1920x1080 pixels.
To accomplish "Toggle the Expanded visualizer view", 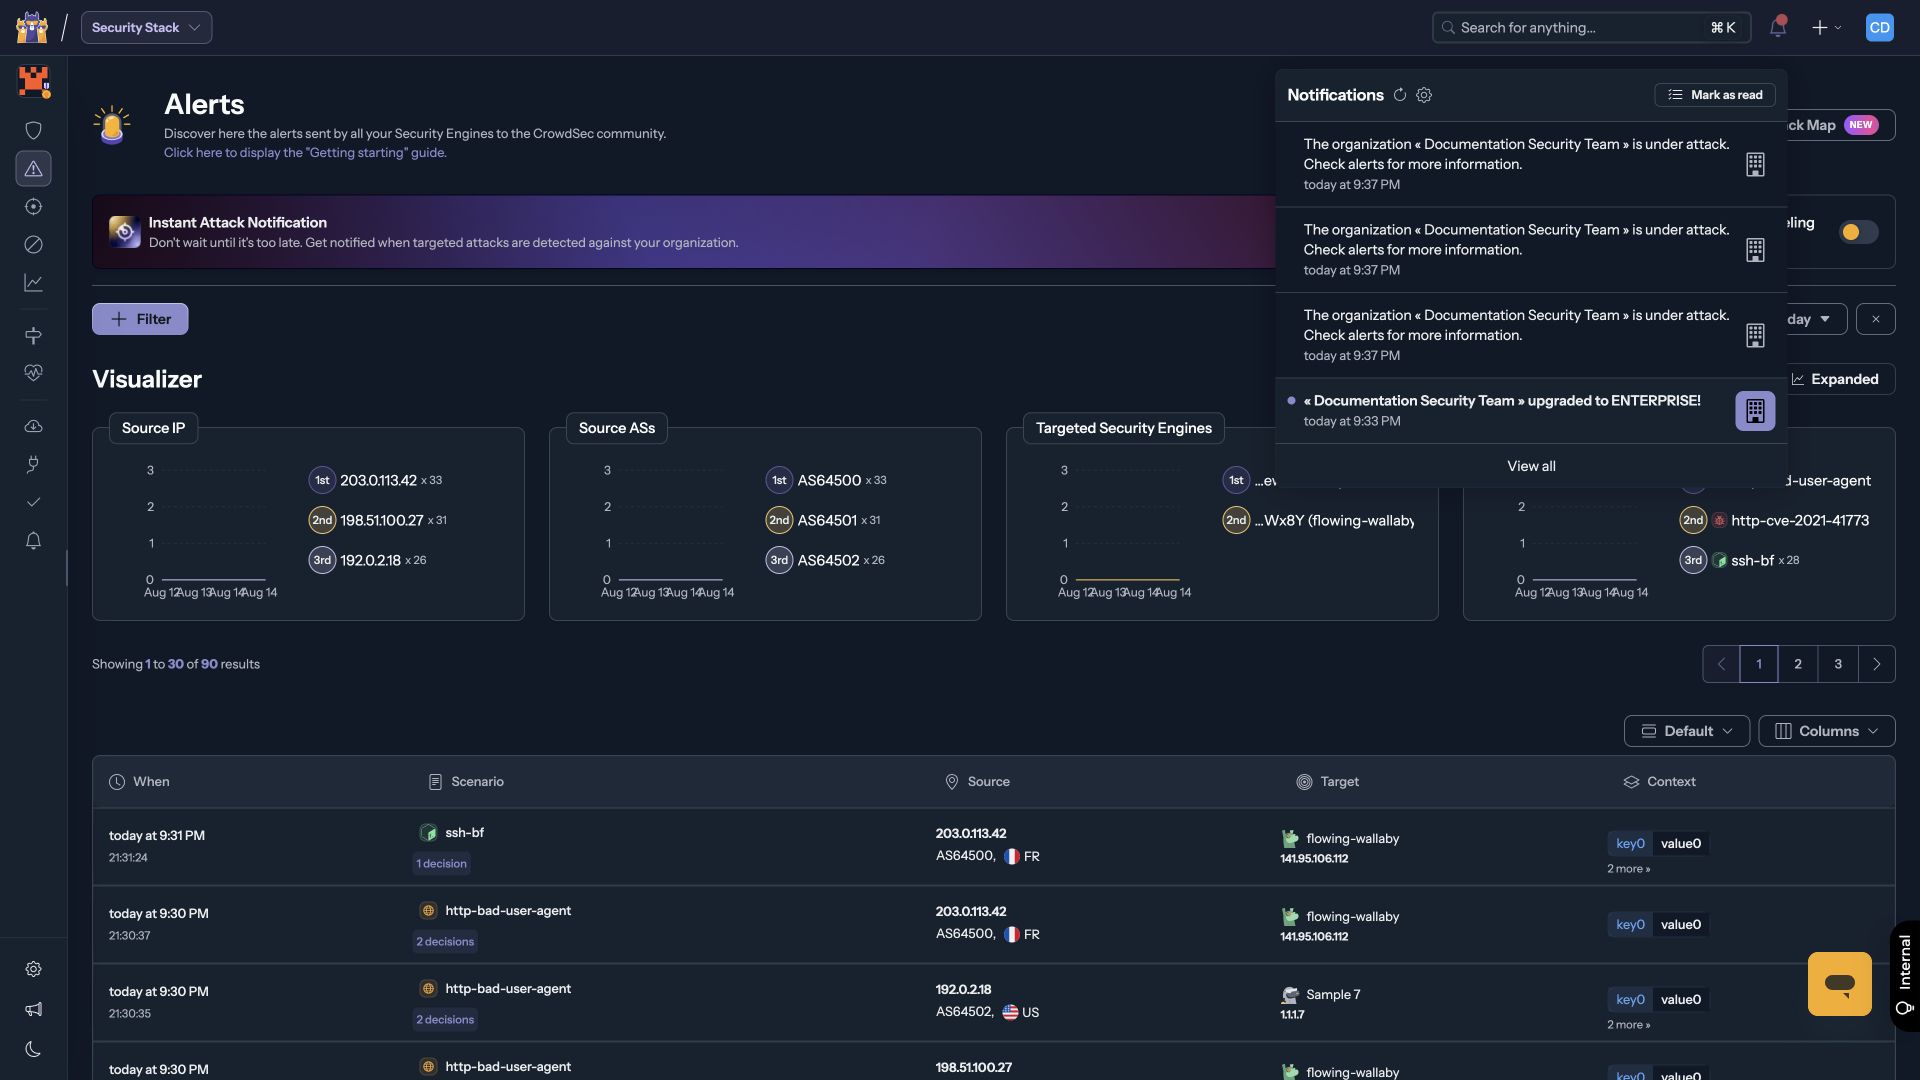I will 1838,379.
